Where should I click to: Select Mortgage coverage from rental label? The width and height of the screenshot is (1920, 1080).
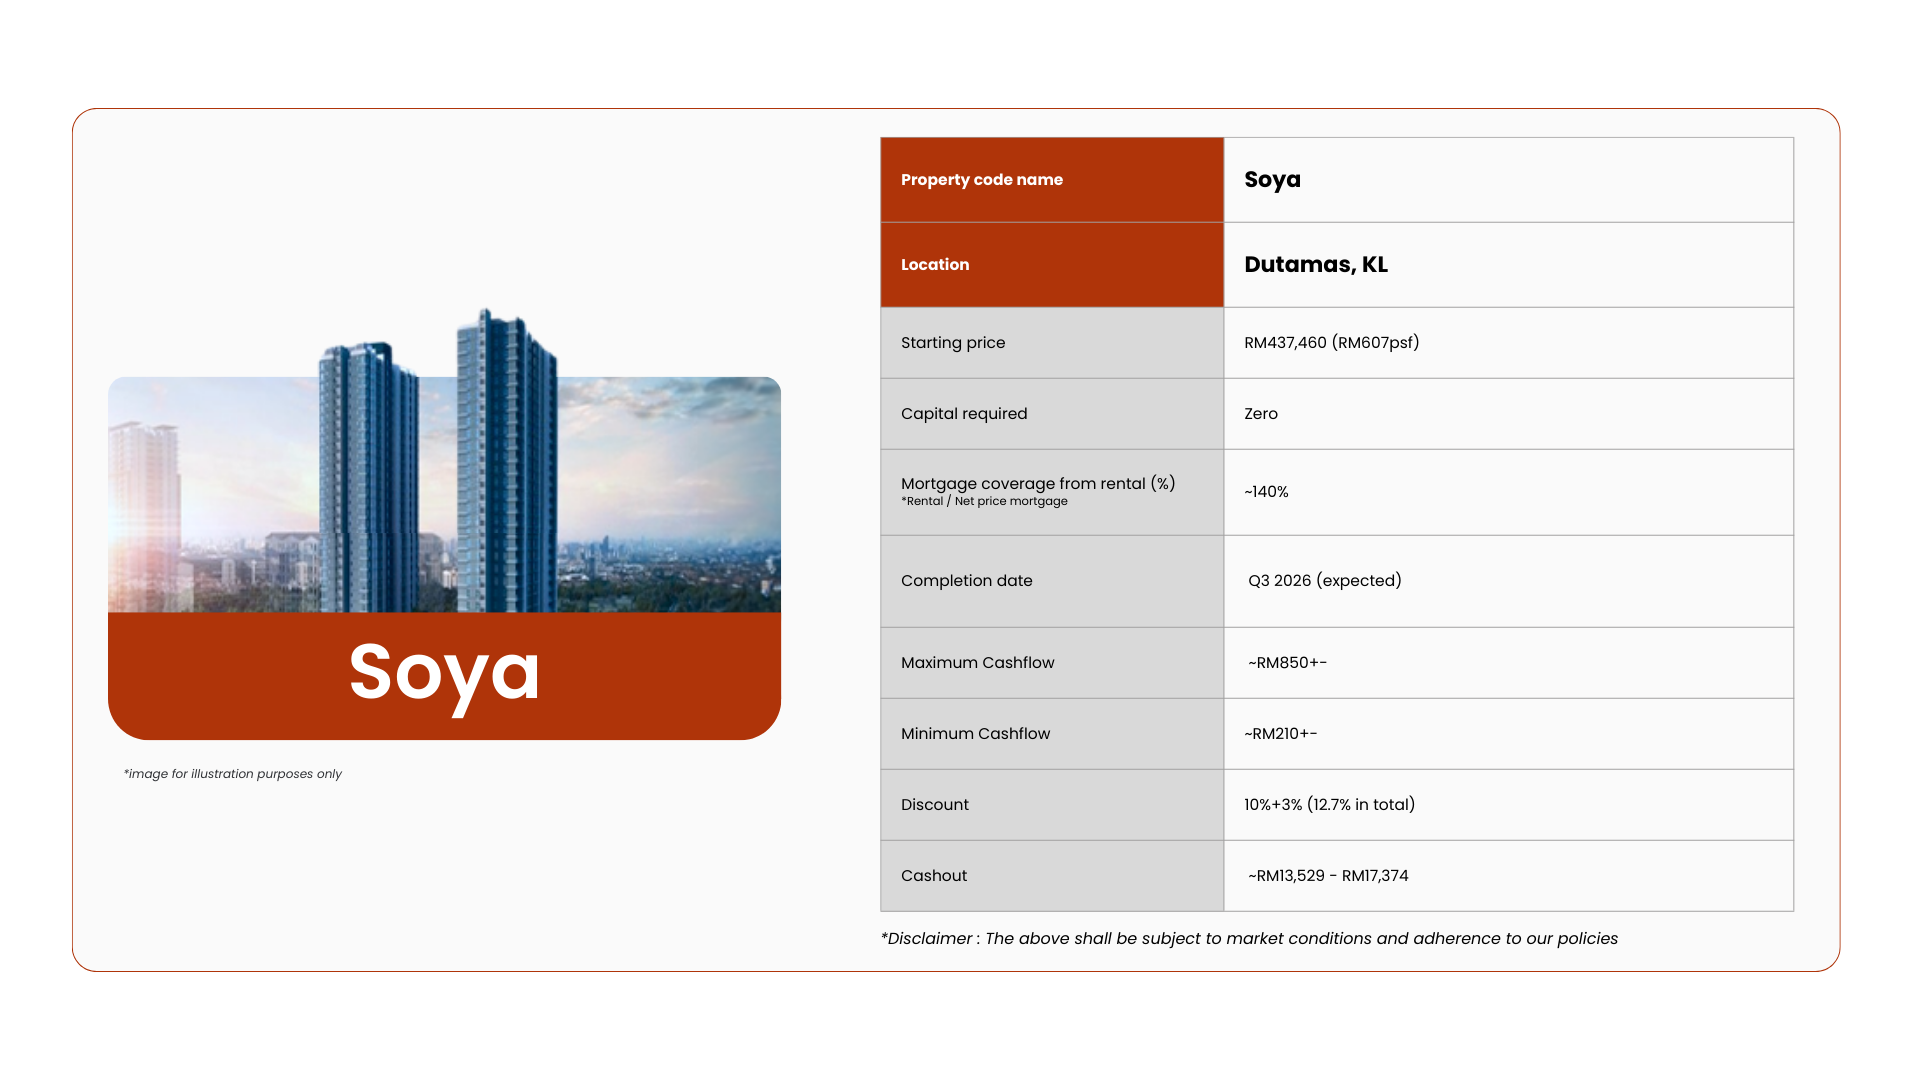[1037, 484]
